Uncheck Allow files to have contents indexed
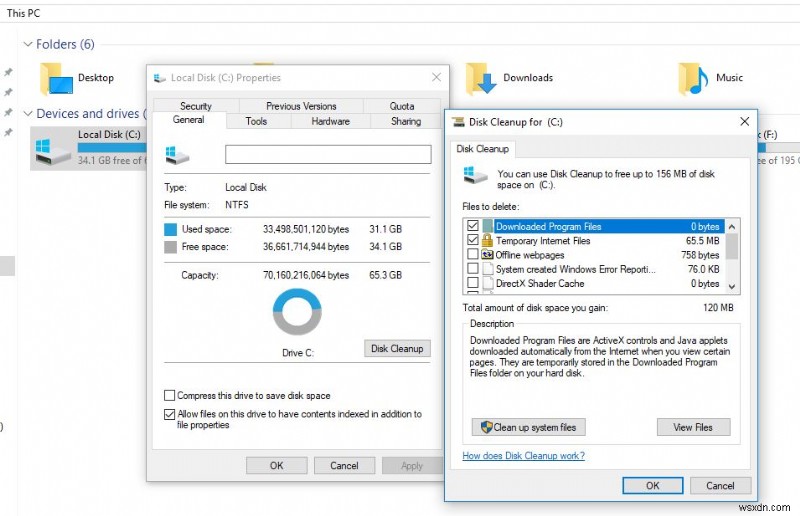This screenshot has height=516, width=800. point(169,414)
